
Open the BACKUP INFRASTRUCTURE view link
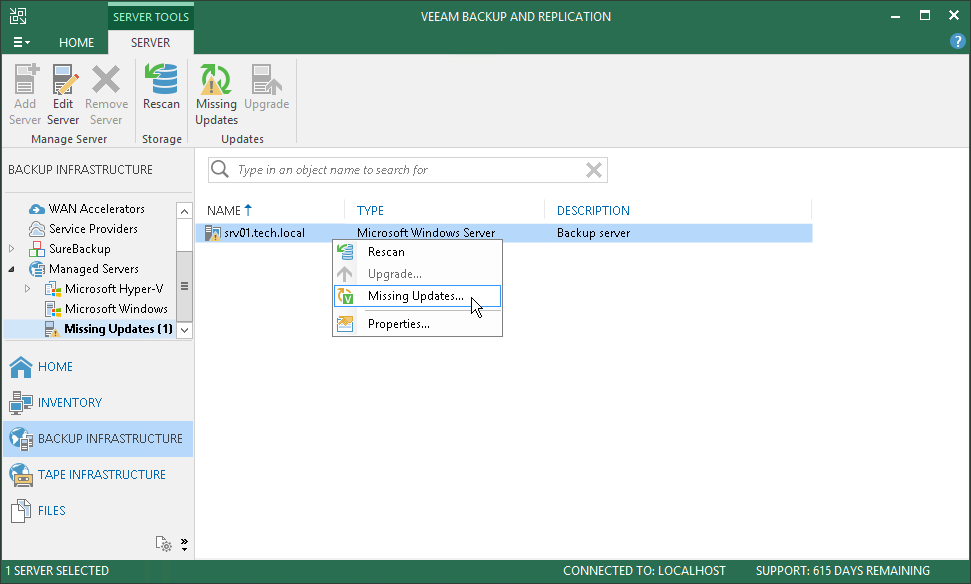pyautogui.click(x=110, y=438)
